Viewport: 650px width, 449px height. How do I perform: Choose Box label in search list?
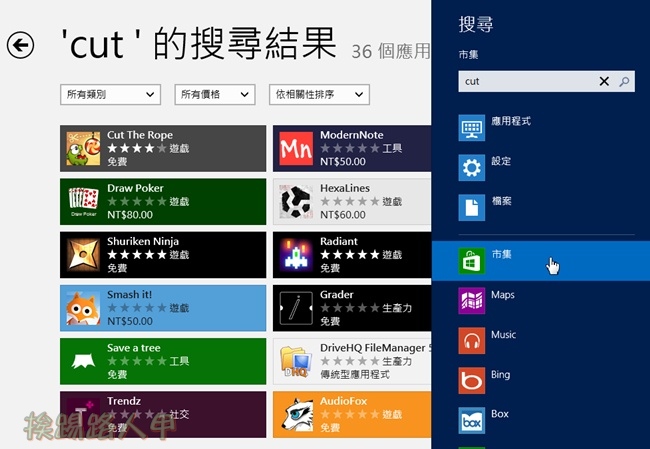point(500,414)
